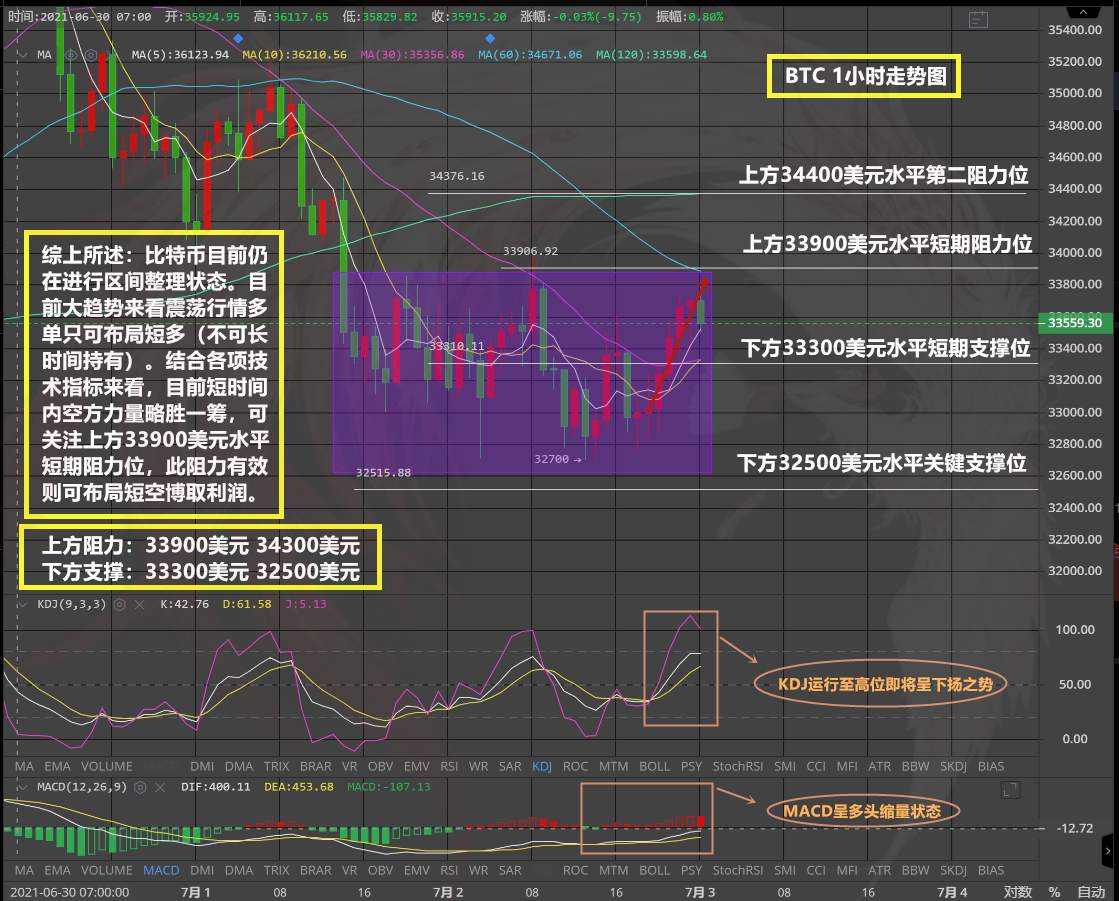Switch to ROC in the KDJ panel row
The width and height of the screenshot is (1119, 901).
[575, 766]
